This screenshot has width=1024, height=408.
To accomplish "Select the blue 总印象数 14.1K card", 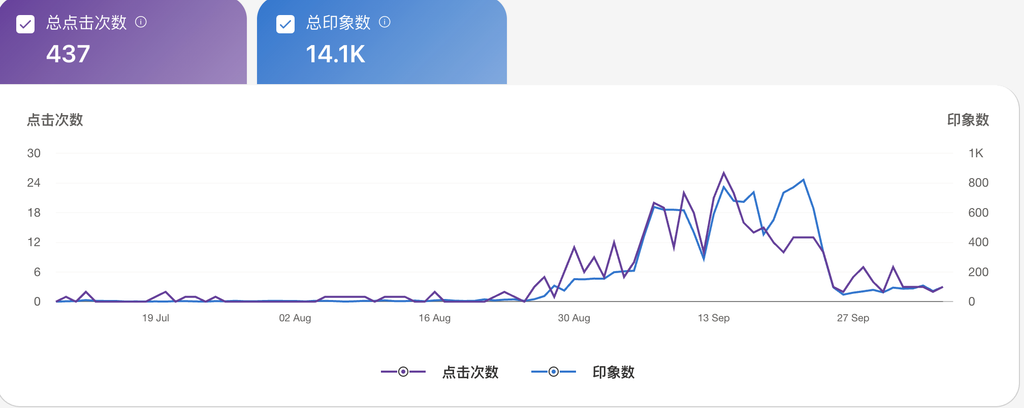I will point(381,42).
